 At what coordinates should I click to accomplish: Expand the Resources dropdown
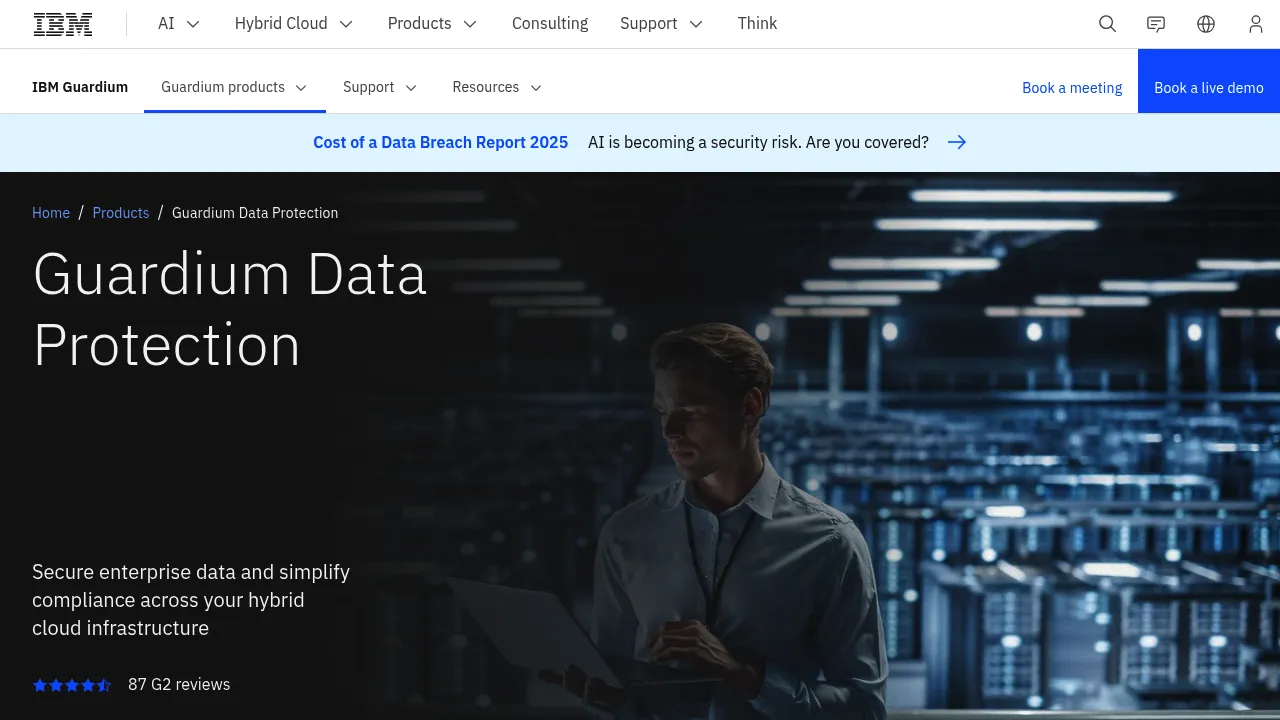[x=498, y=87]
